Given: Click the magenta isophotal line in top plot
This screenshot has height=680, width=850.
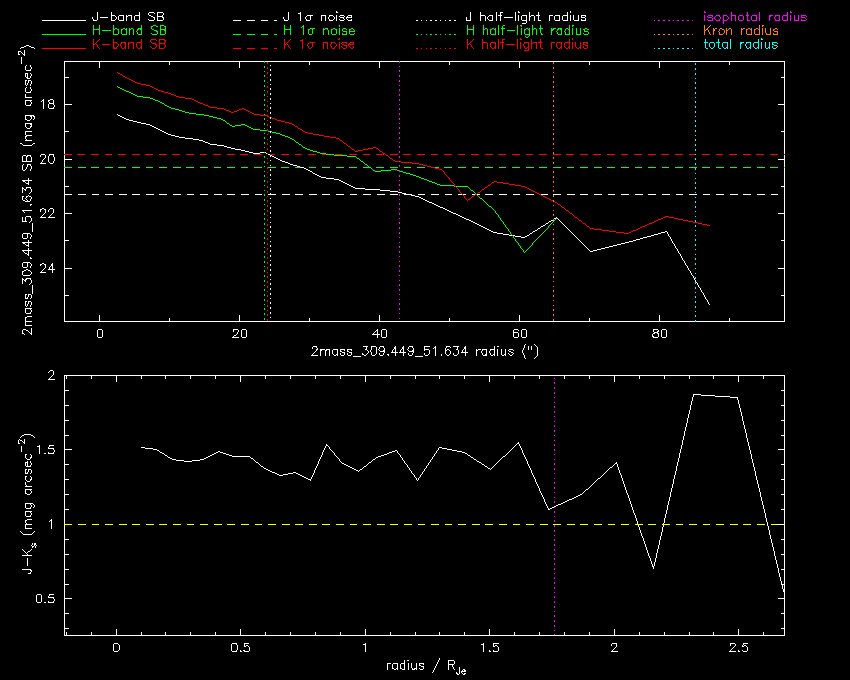Looking at the screenshot, I should (400, 191).
